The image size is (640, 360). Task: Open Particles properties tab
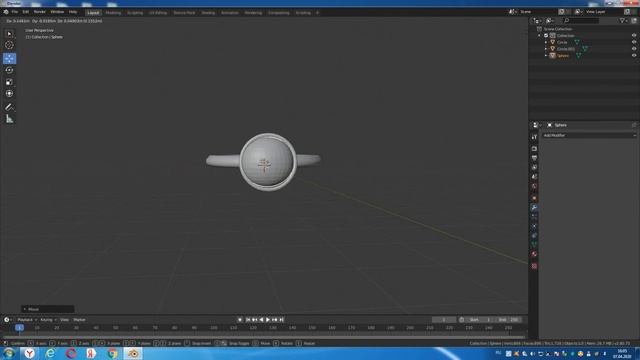534,217
